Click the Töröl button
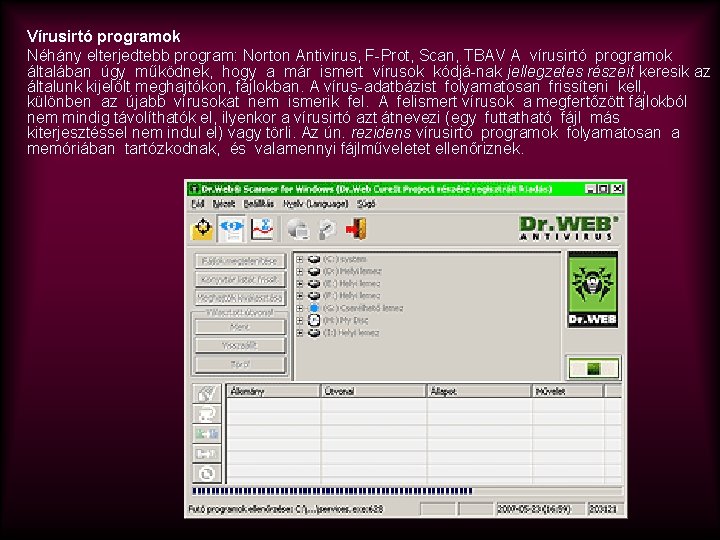 click(x=241, y=365)
